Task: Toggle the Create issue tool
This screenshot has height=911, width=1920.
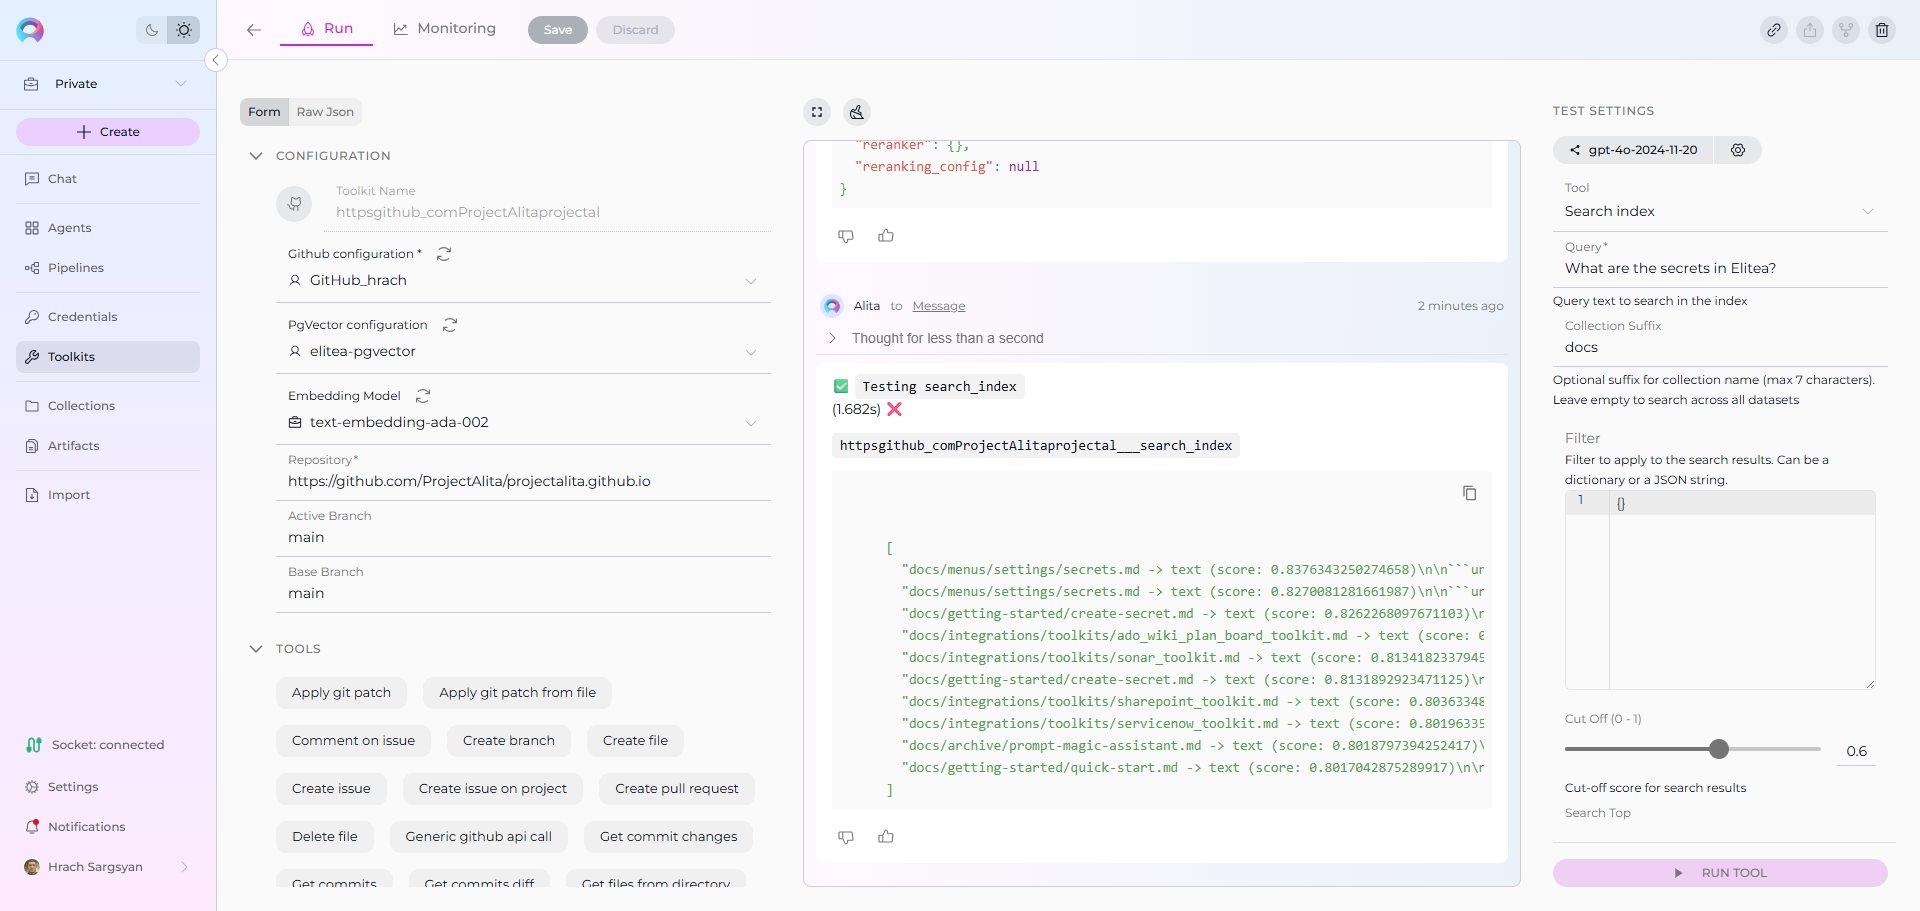Action: pos(331,789)
